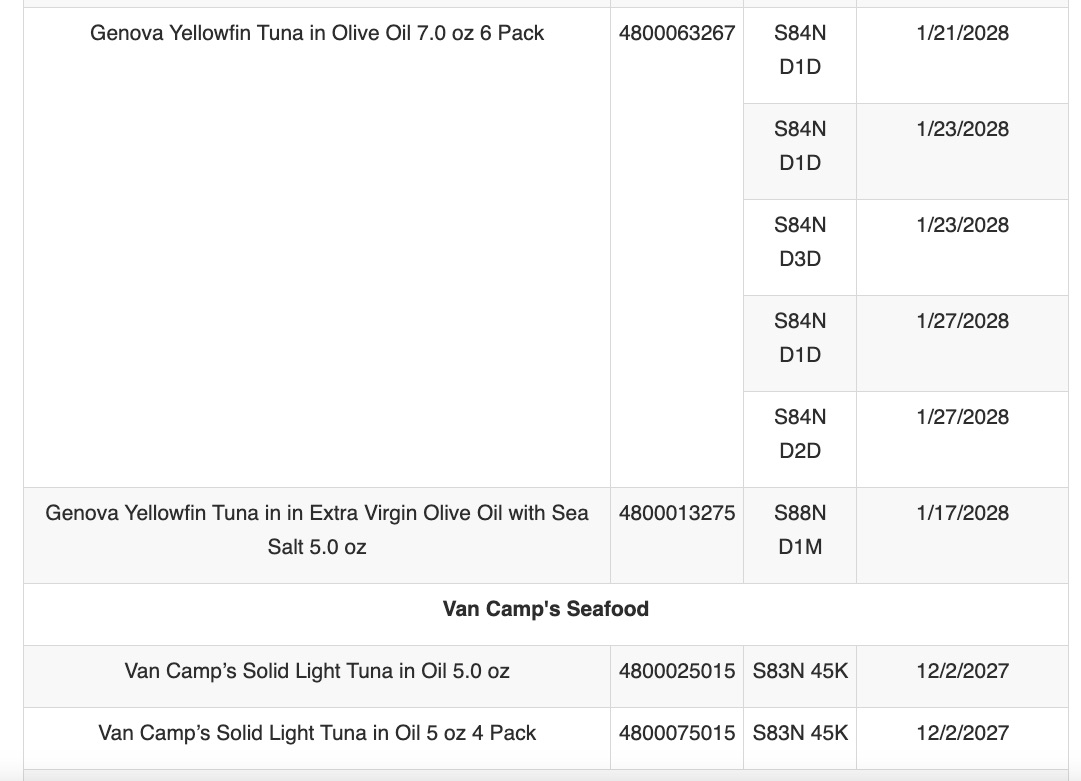The width and height of the screenshot is (1081, 781).
Task: Click the 1/17/2028 date cell
Action: click(x=962, y=513)
